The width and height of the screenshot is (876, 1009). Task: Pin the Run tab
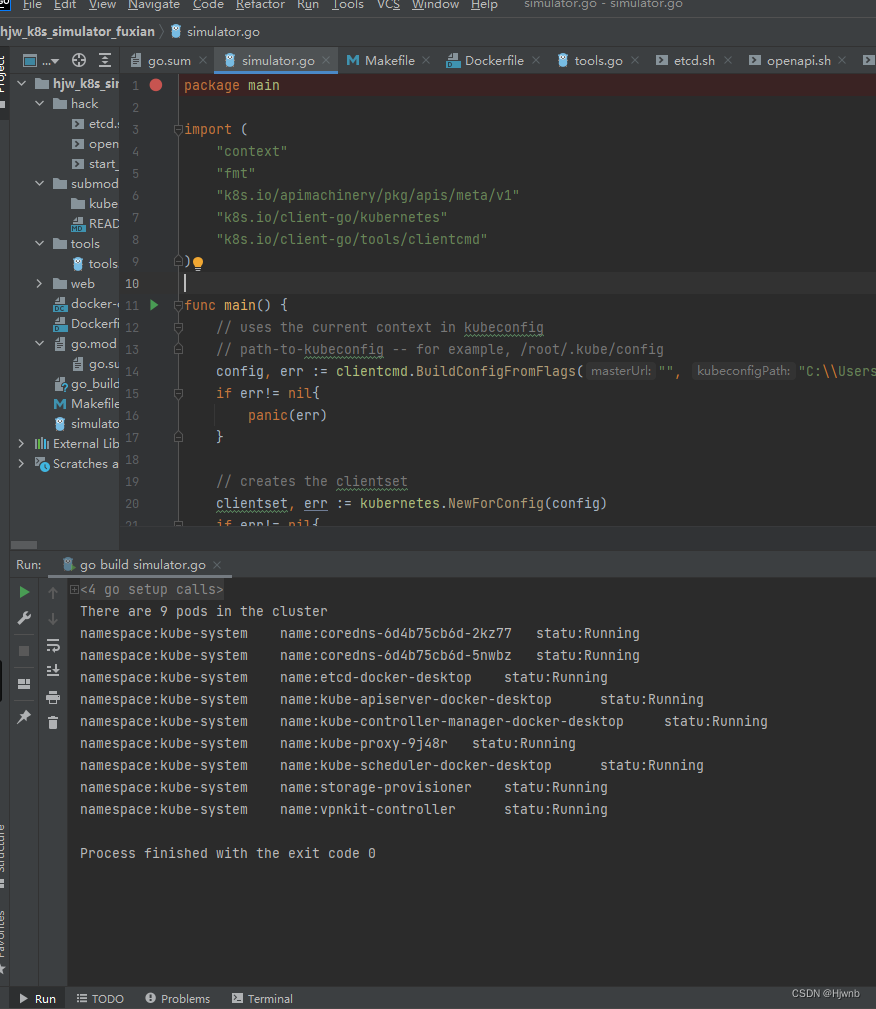[24, 716]
